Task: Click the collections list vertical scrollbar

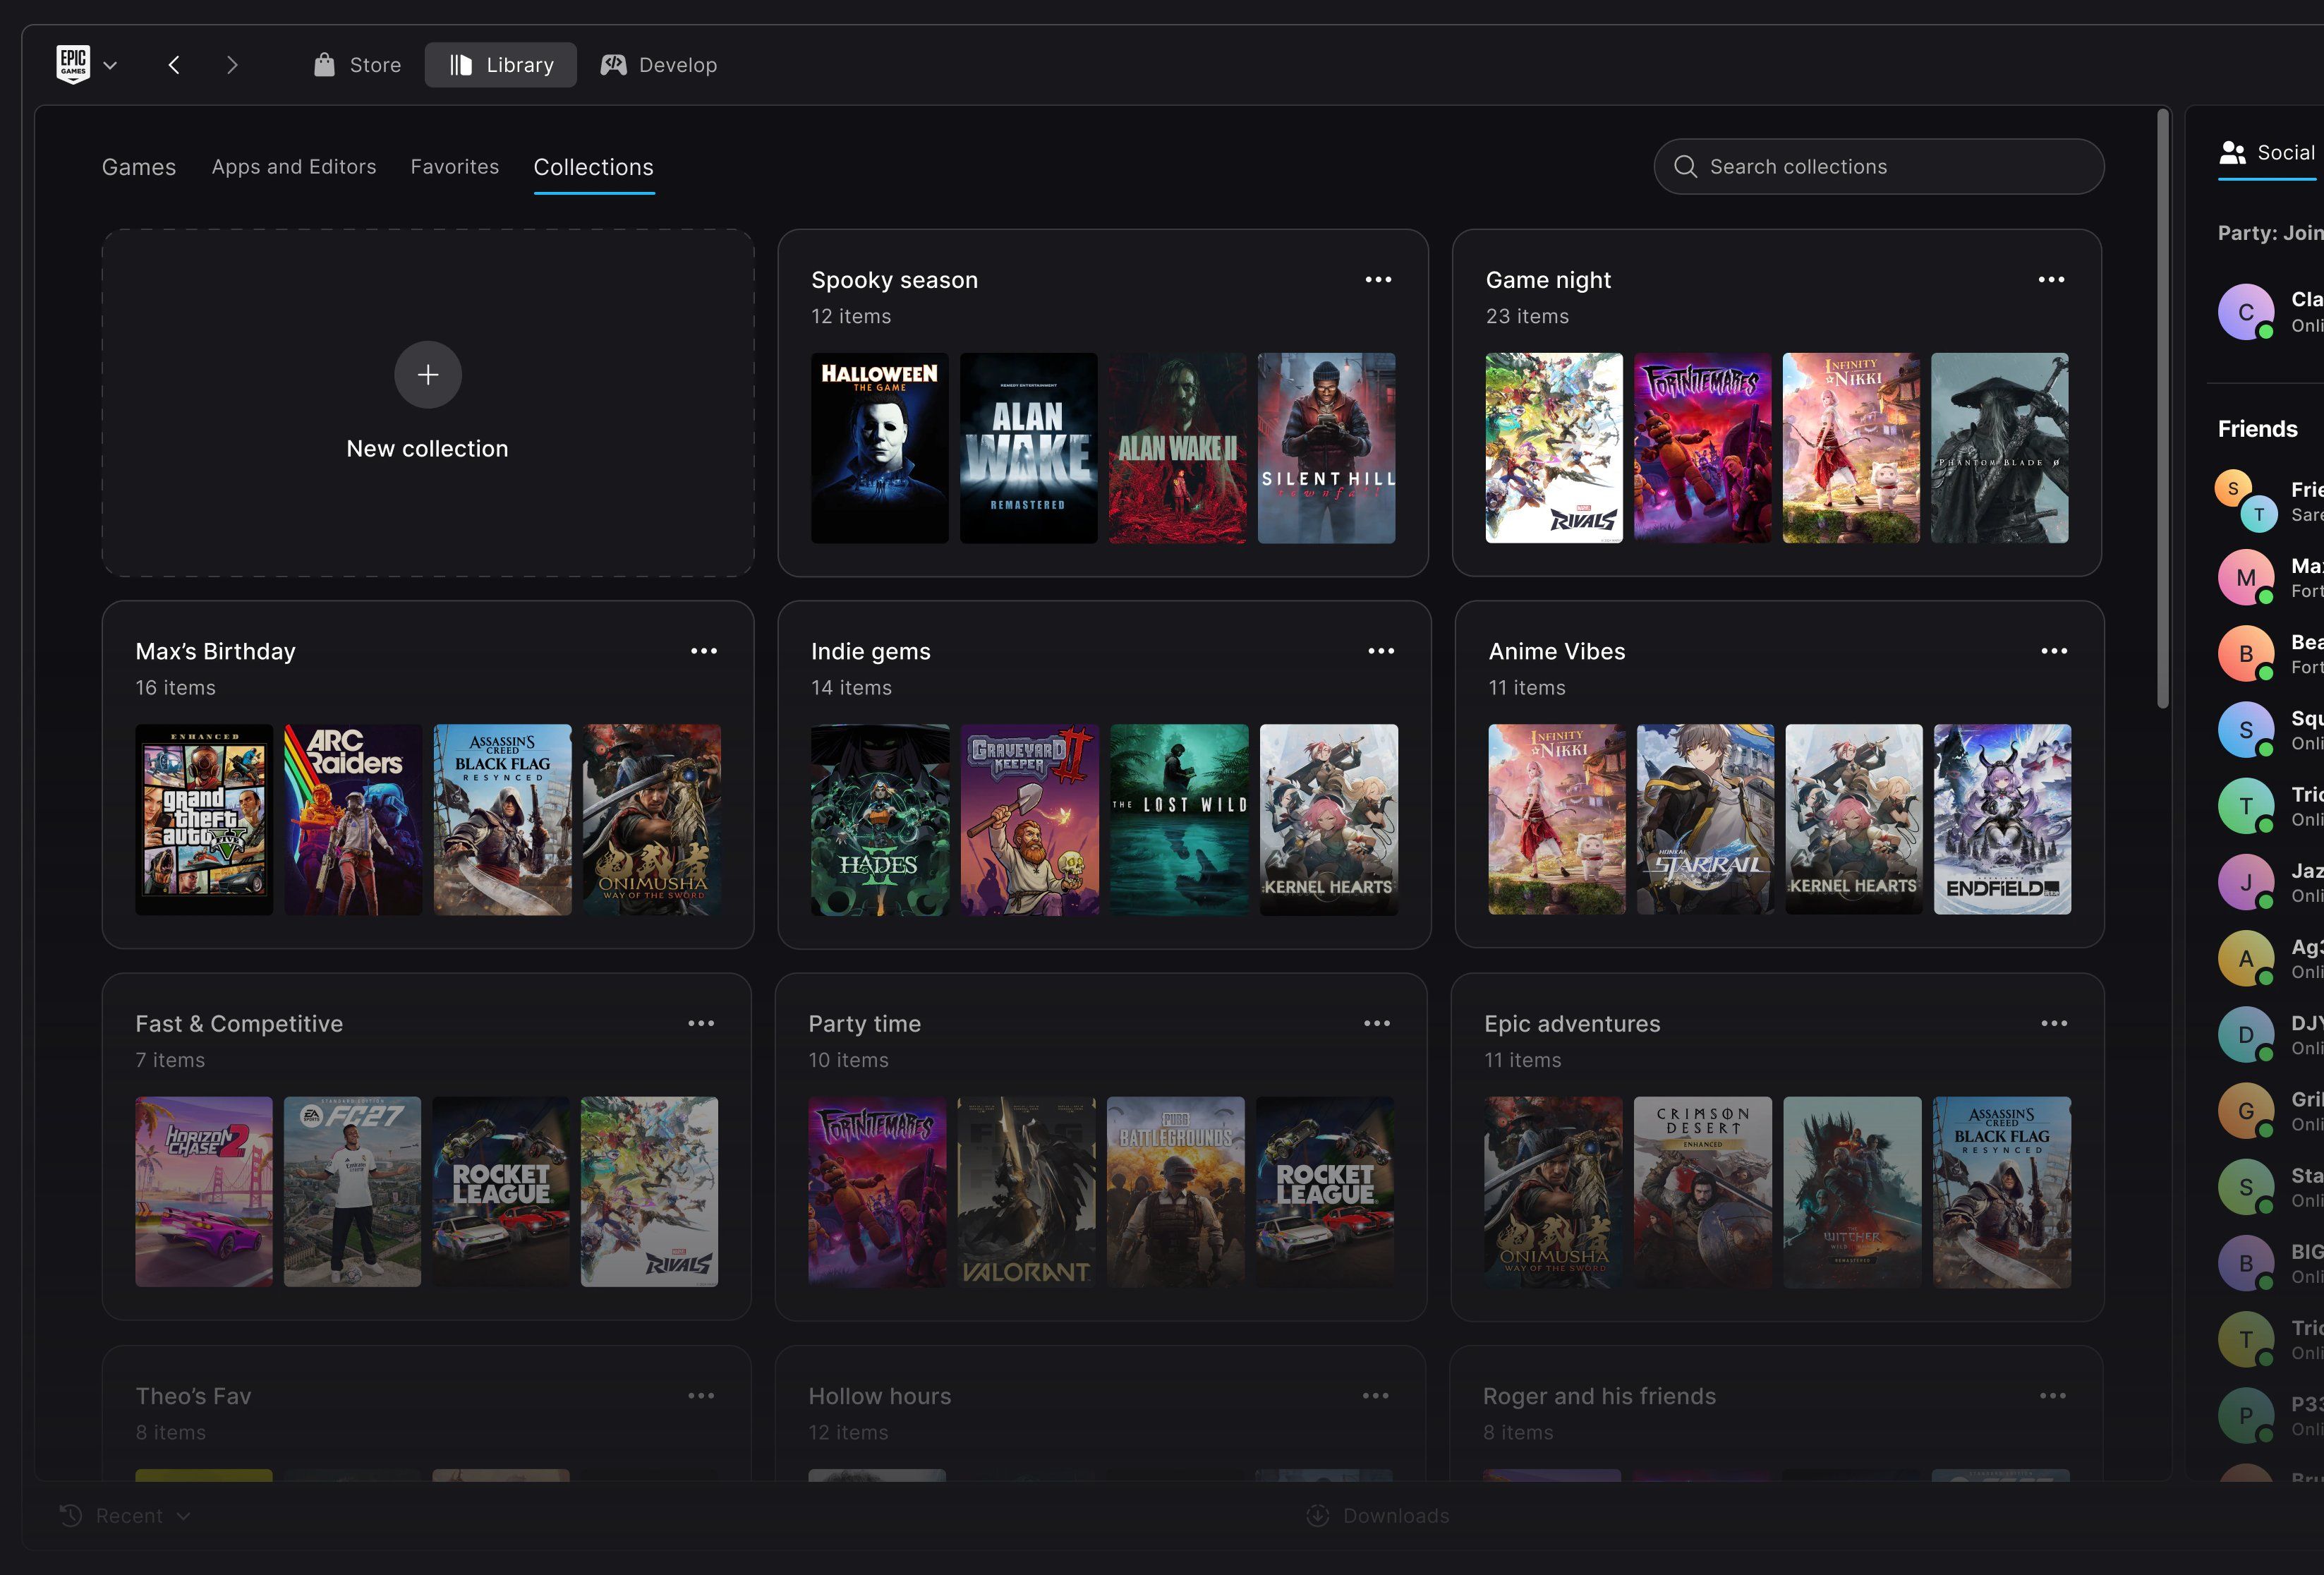Action: coord(2163,410)
